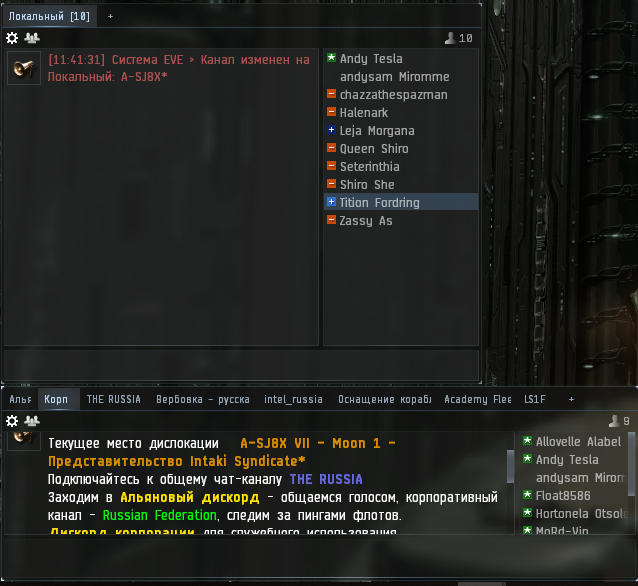Click green star icon beside Allovelle Alabel
The image size is (638, 586).
[x=527, y=441]
